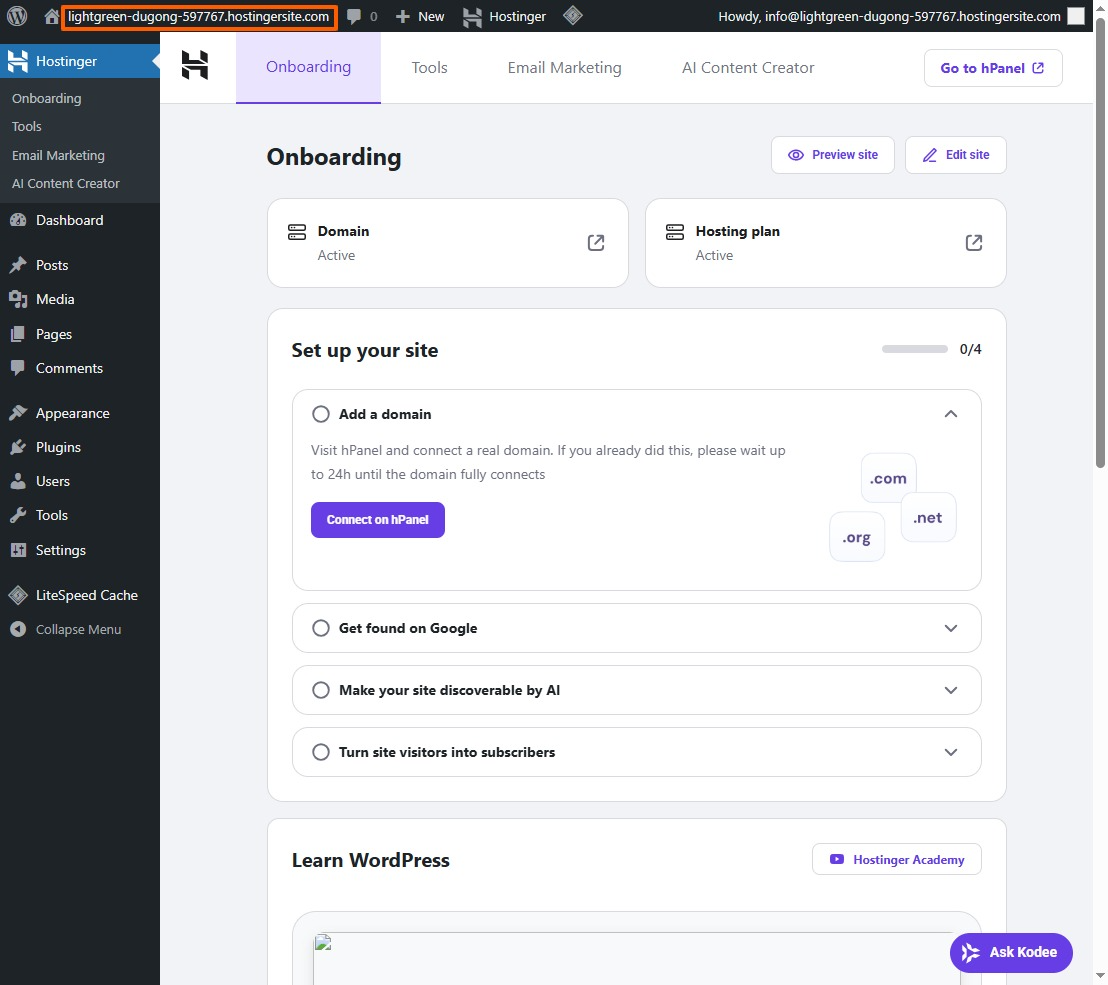
Task: Click the LiteSpeed diamond icon in admin bar
Action: click(572, 16)
